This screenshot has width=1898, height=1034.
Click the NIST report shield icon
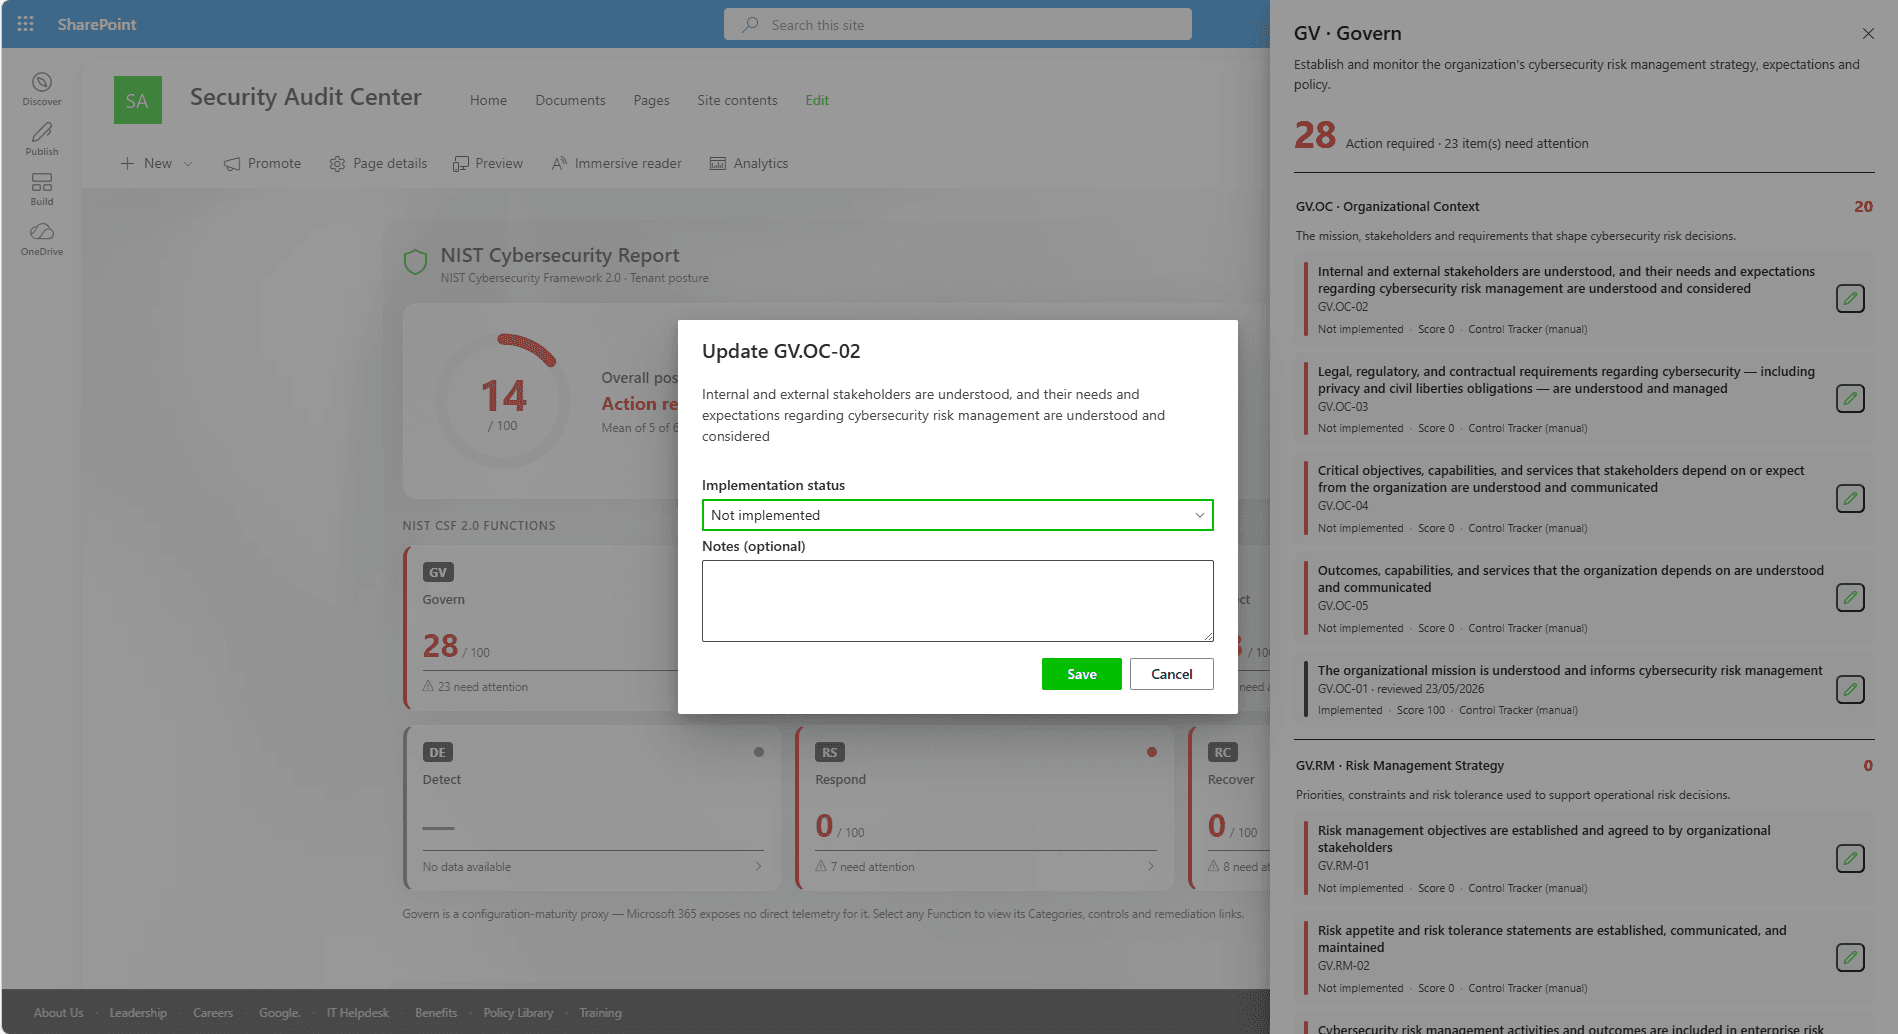point(415,263)
